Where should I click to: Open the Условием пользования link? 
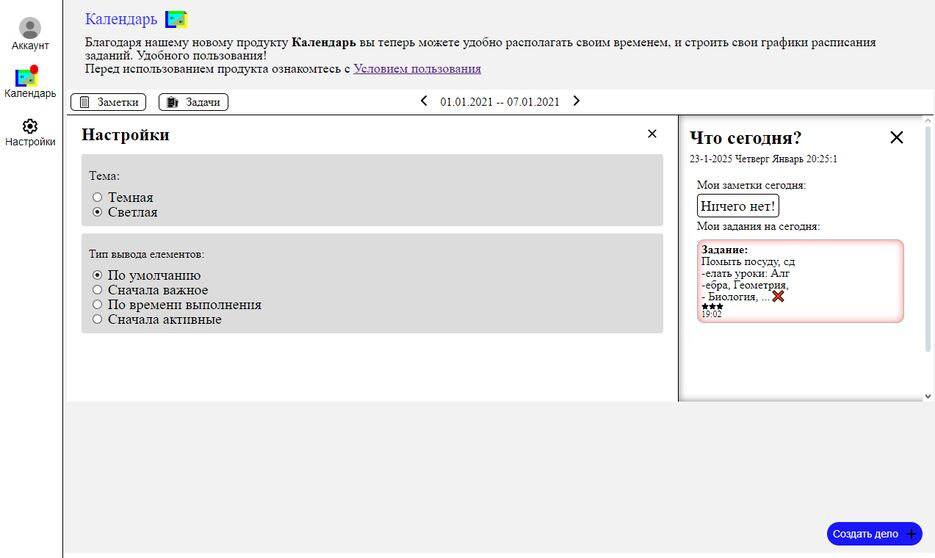[417, 69]
